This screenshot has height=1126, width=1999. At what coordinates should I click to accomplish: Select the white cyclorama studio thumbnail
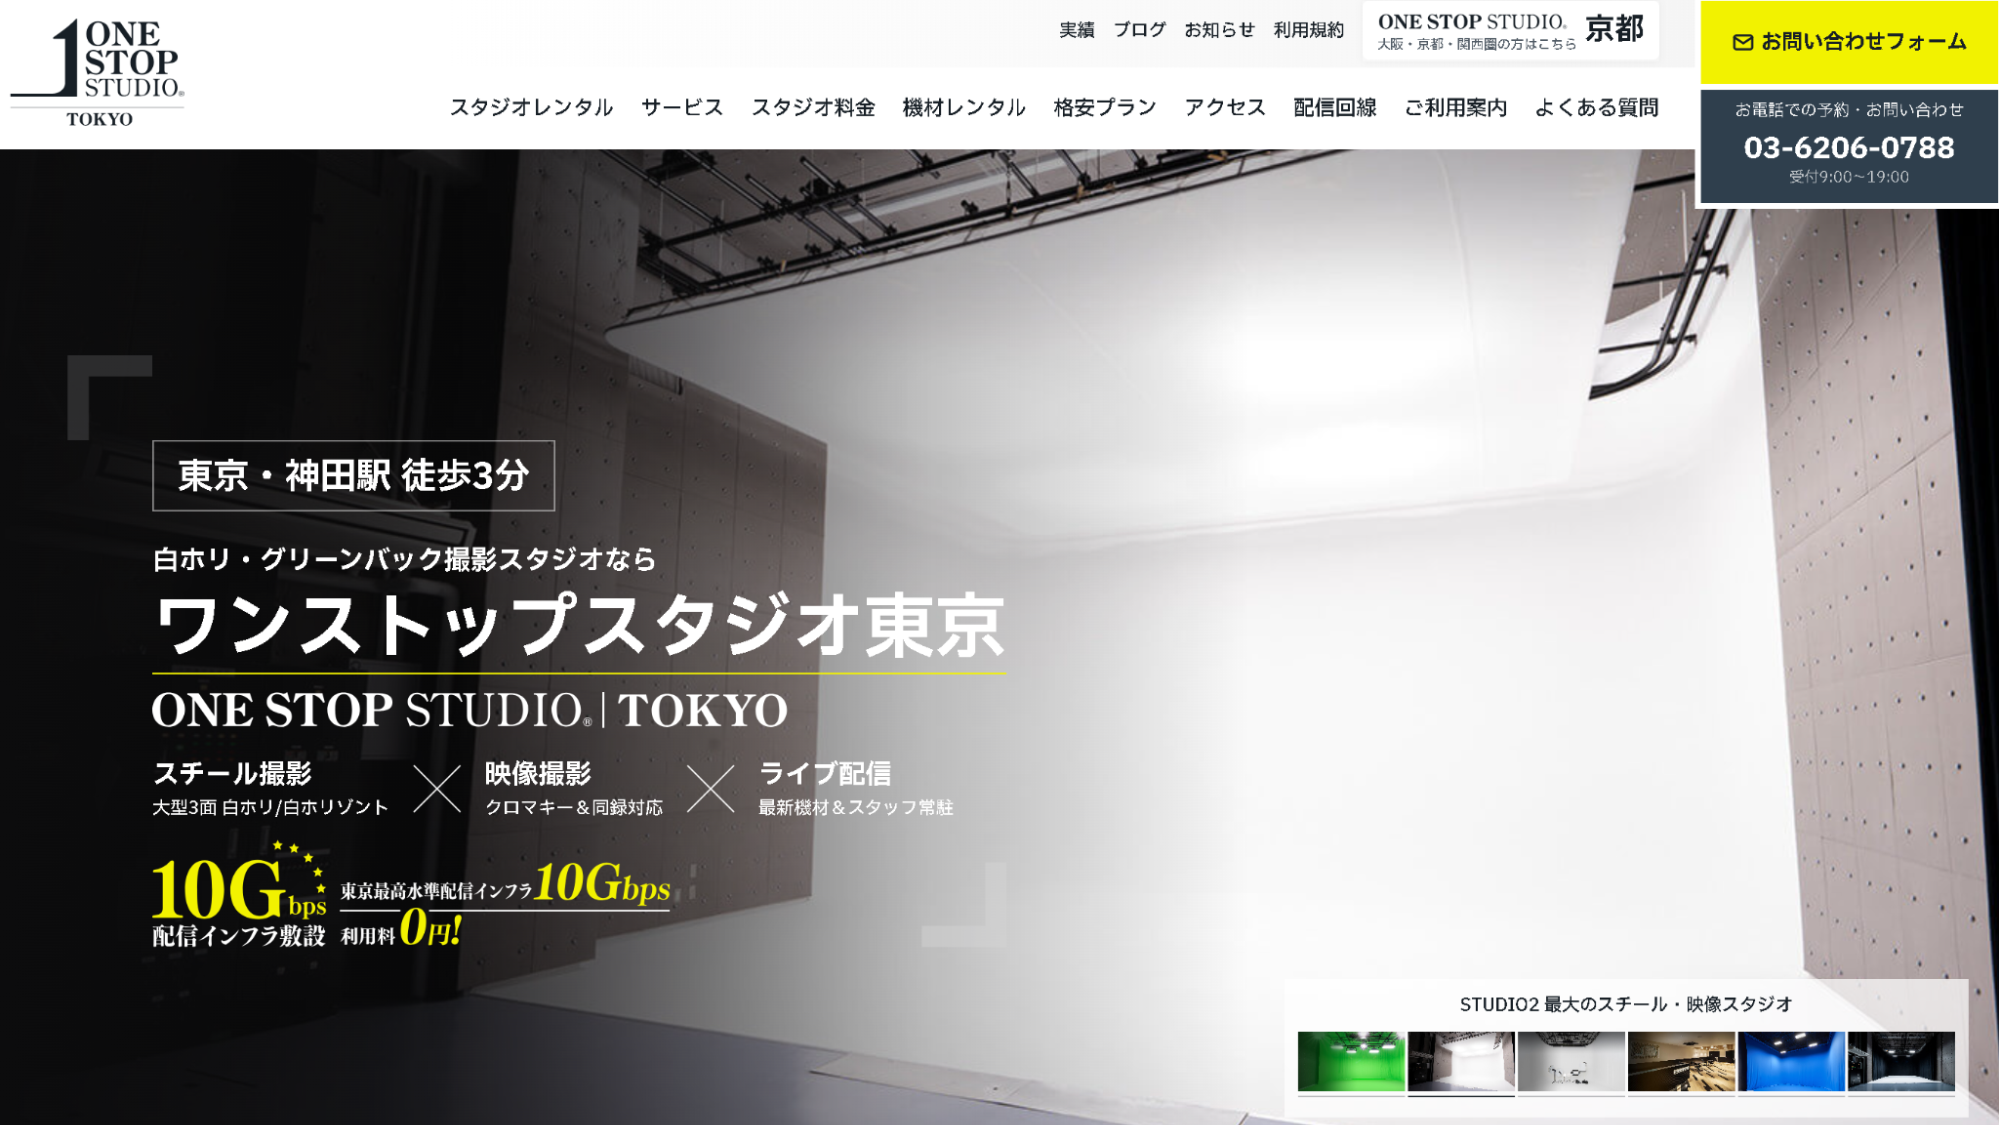tap(1461, 1061)
